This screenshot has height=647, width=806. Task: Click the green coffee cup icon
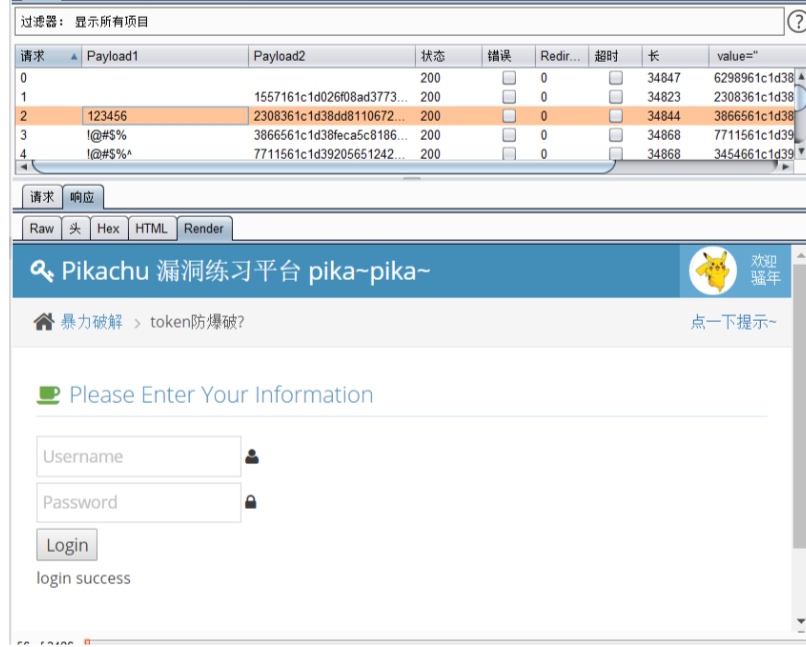click(x=48, y=395)
